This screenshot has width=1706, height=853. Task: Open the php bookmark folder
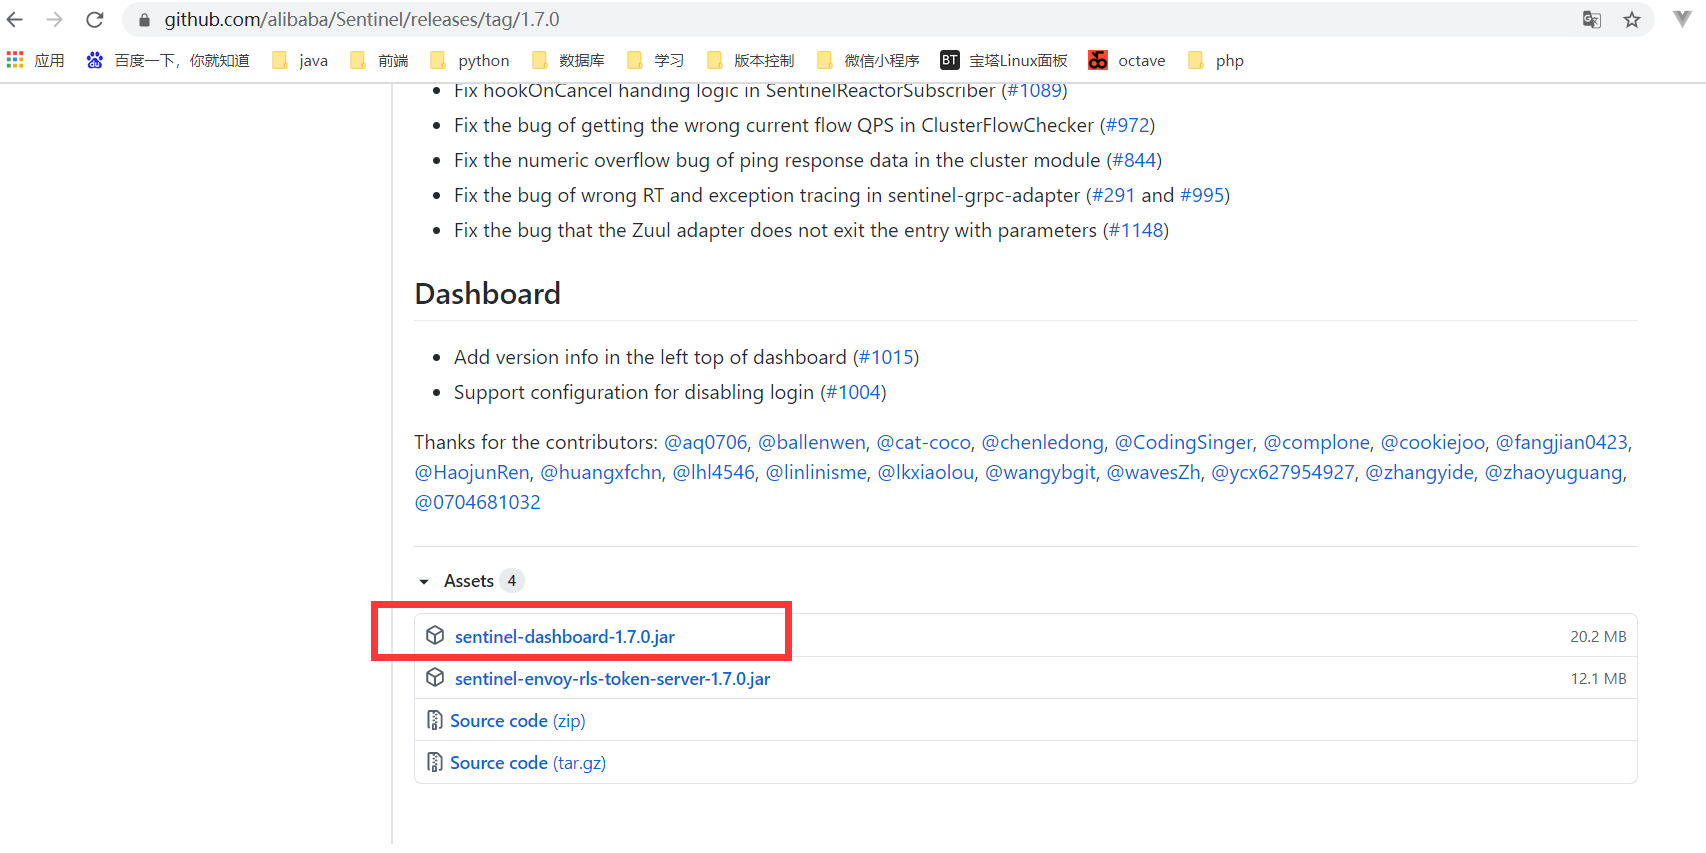click(1216, 61)
